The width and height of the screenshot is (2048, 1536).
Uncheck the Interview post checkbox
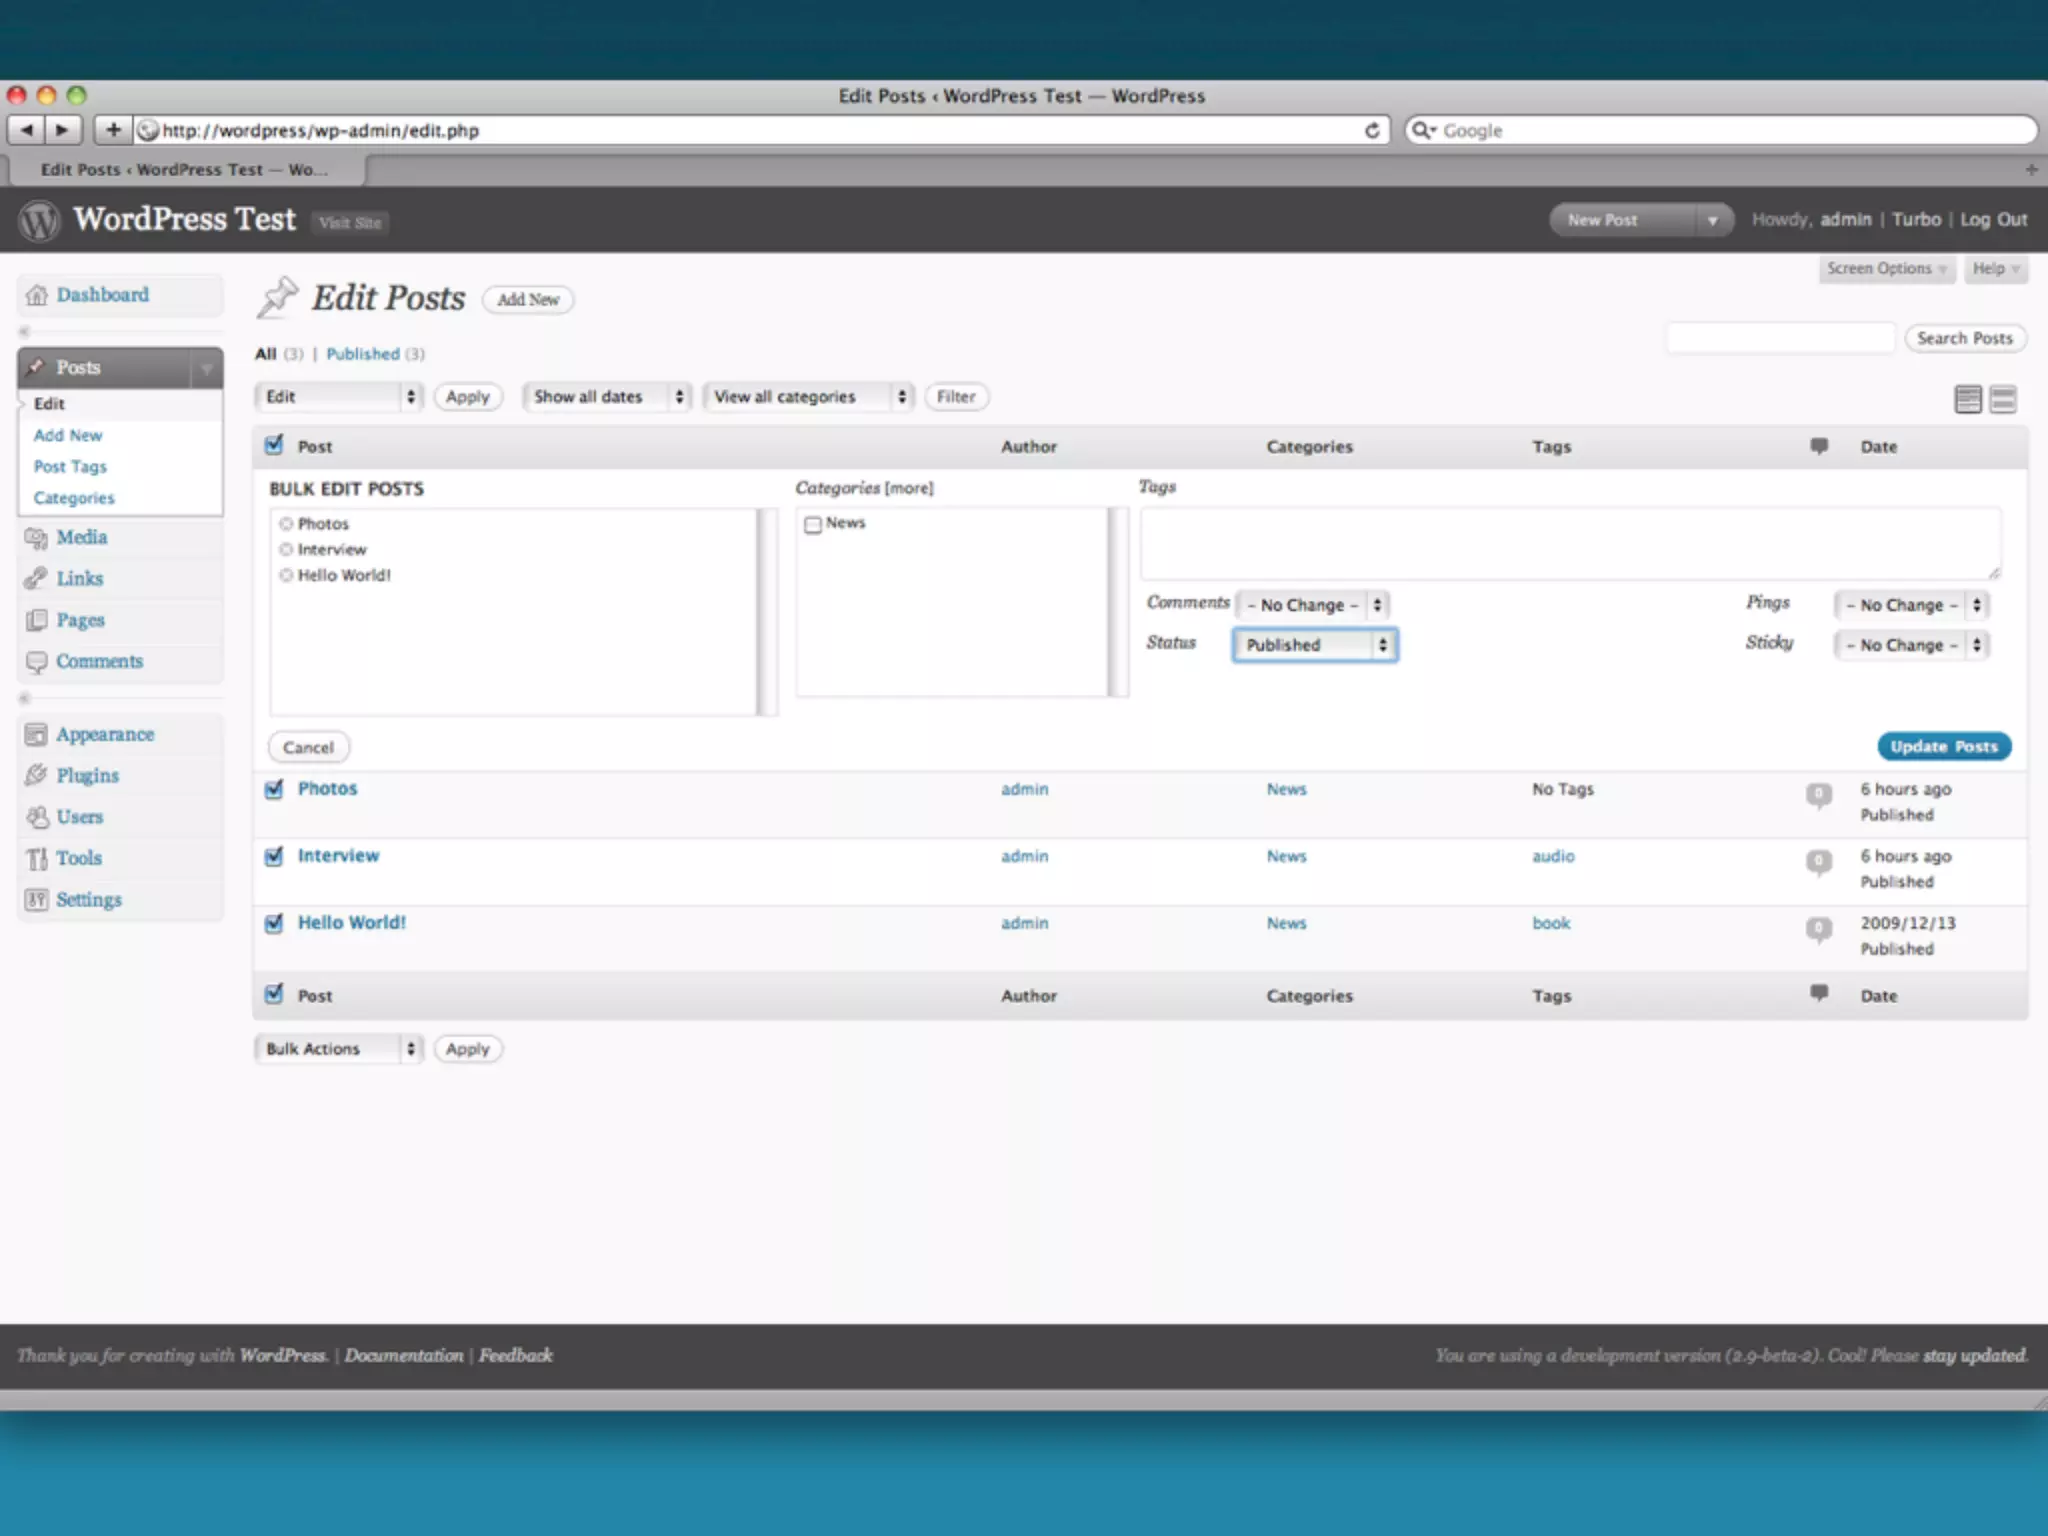[x=274, y=856]
